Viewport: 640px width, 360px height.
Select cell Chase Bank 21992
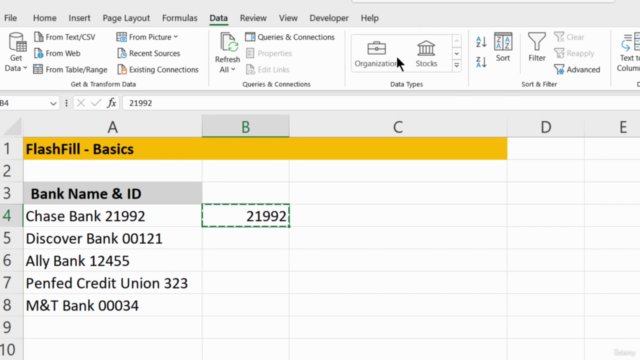click(x=113, y=216)
